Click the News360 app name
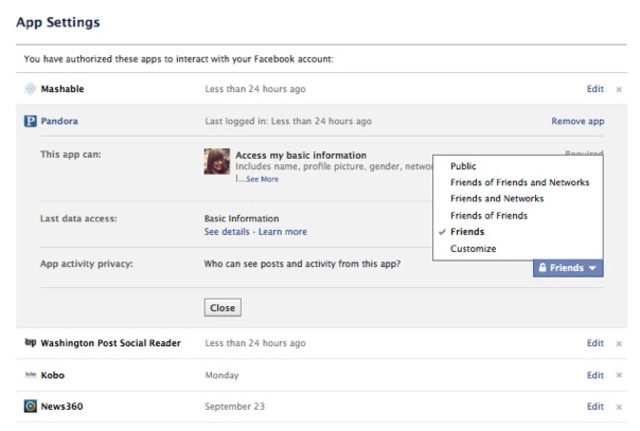This screenshot has width=640, height=431. (x=62, y=406)
